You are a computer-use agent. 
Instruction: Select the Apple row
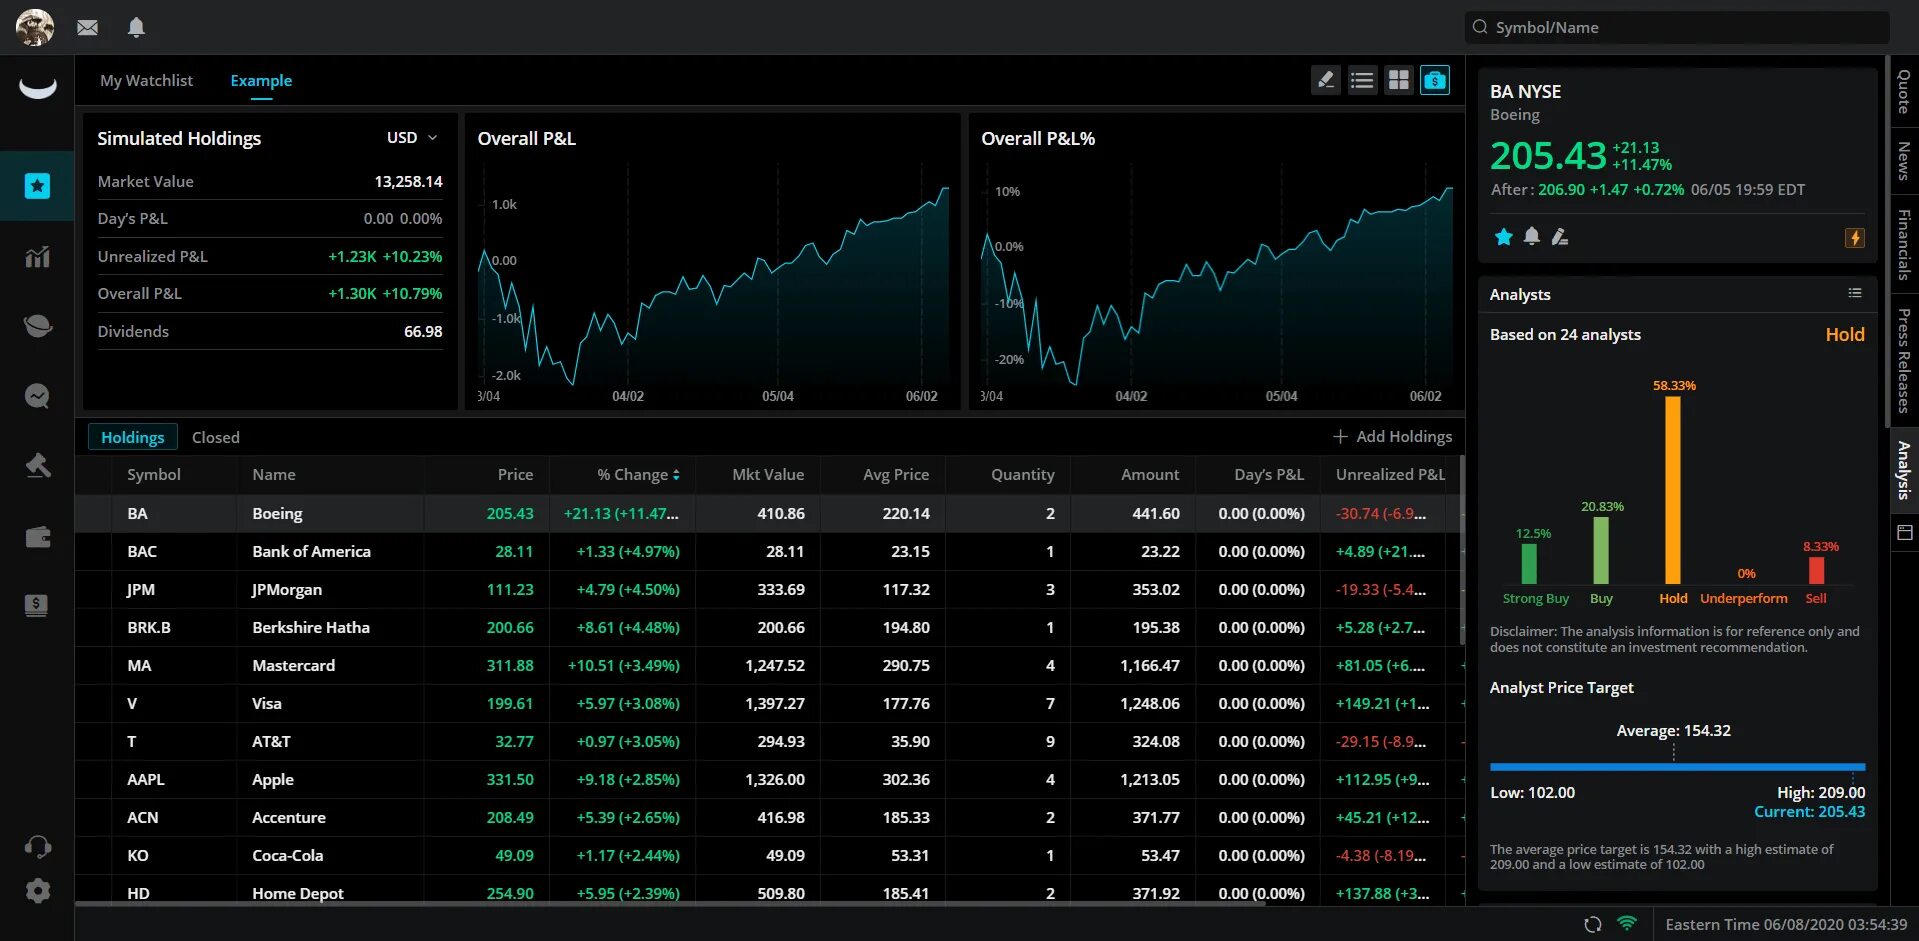[x=767, y=780]
